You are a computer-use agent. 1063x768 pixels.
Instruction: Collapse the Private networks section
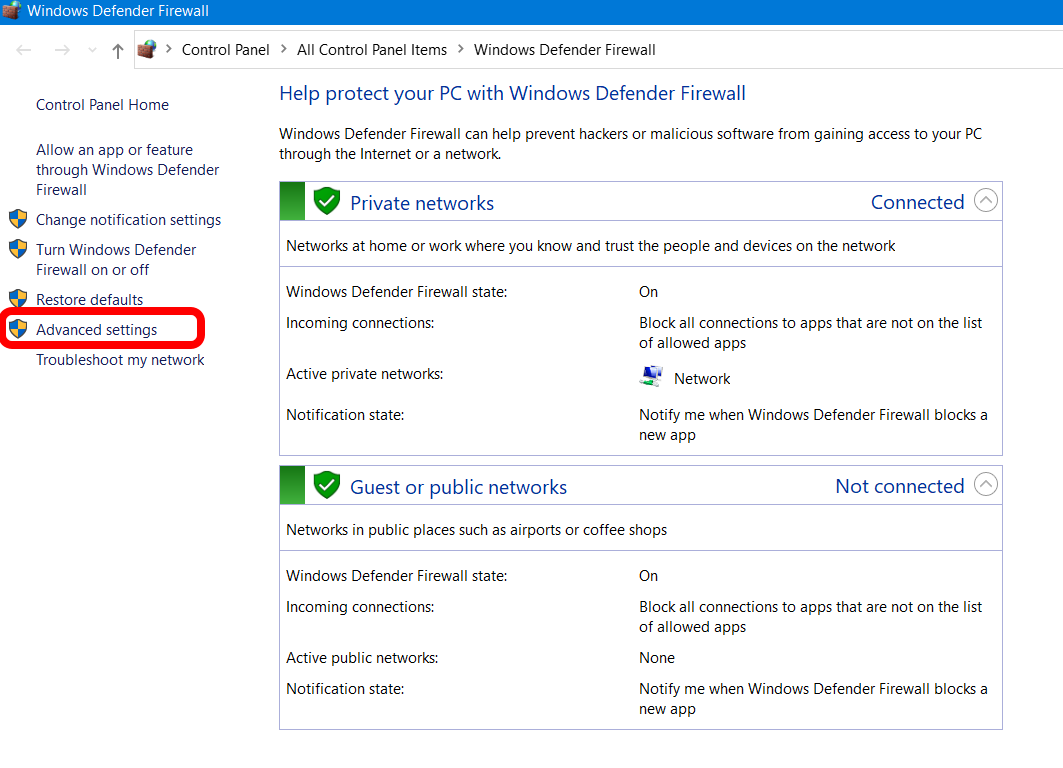(x=986, y=201)
